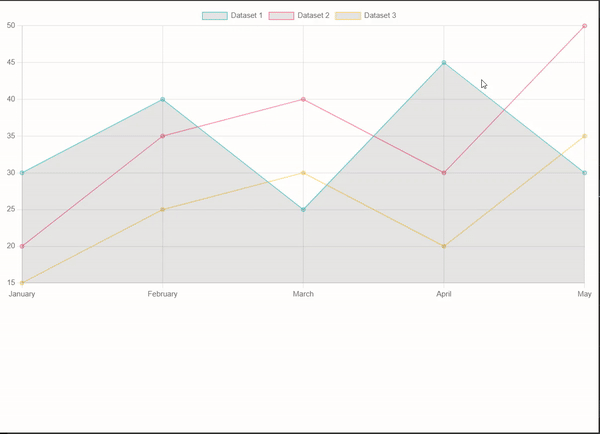Click the February x-axis label

click(163, 294)
